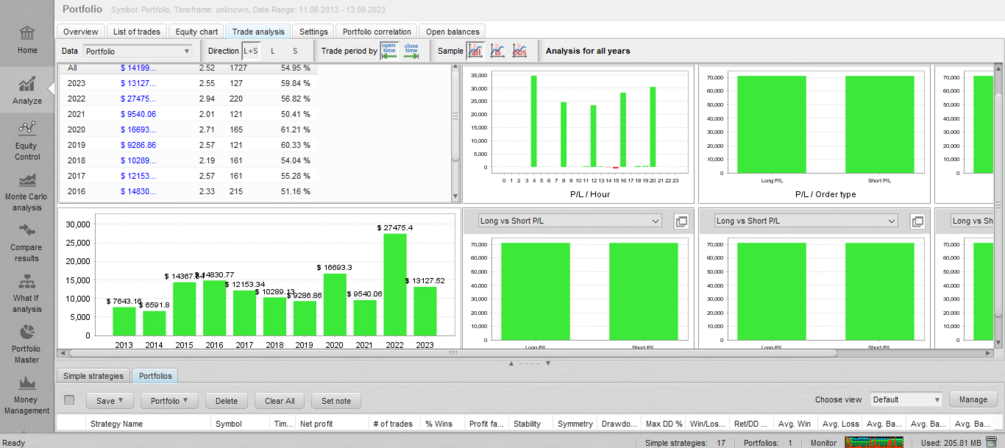Open What If analysis
Screen dimensions: 1005x448
click(27, 293)
